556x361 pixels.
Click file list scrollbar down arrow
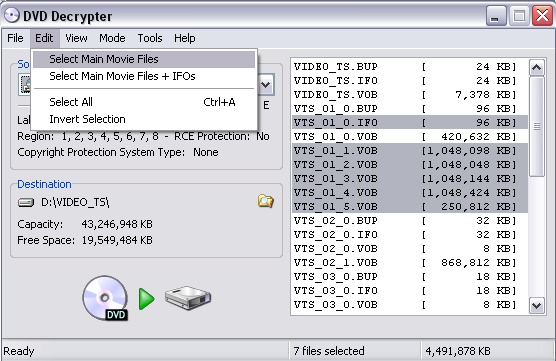pos(536,305)
